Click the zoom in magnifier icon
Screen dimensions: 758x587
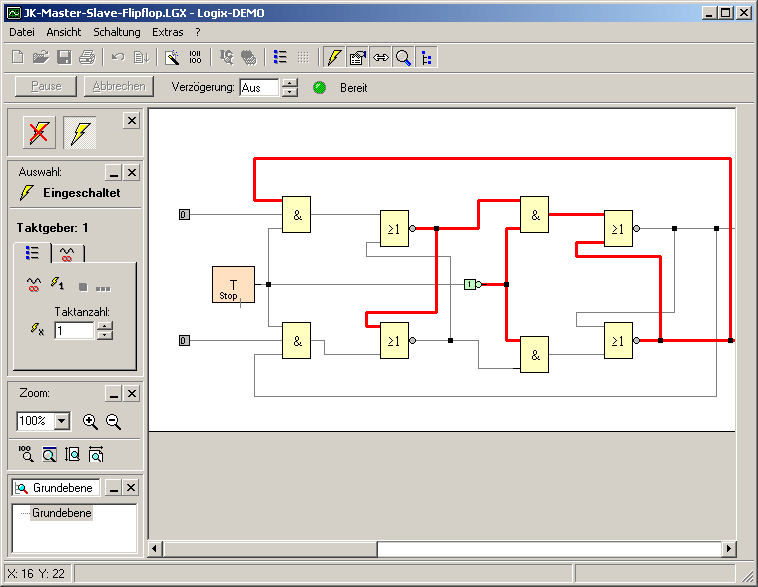coord(91,422)
